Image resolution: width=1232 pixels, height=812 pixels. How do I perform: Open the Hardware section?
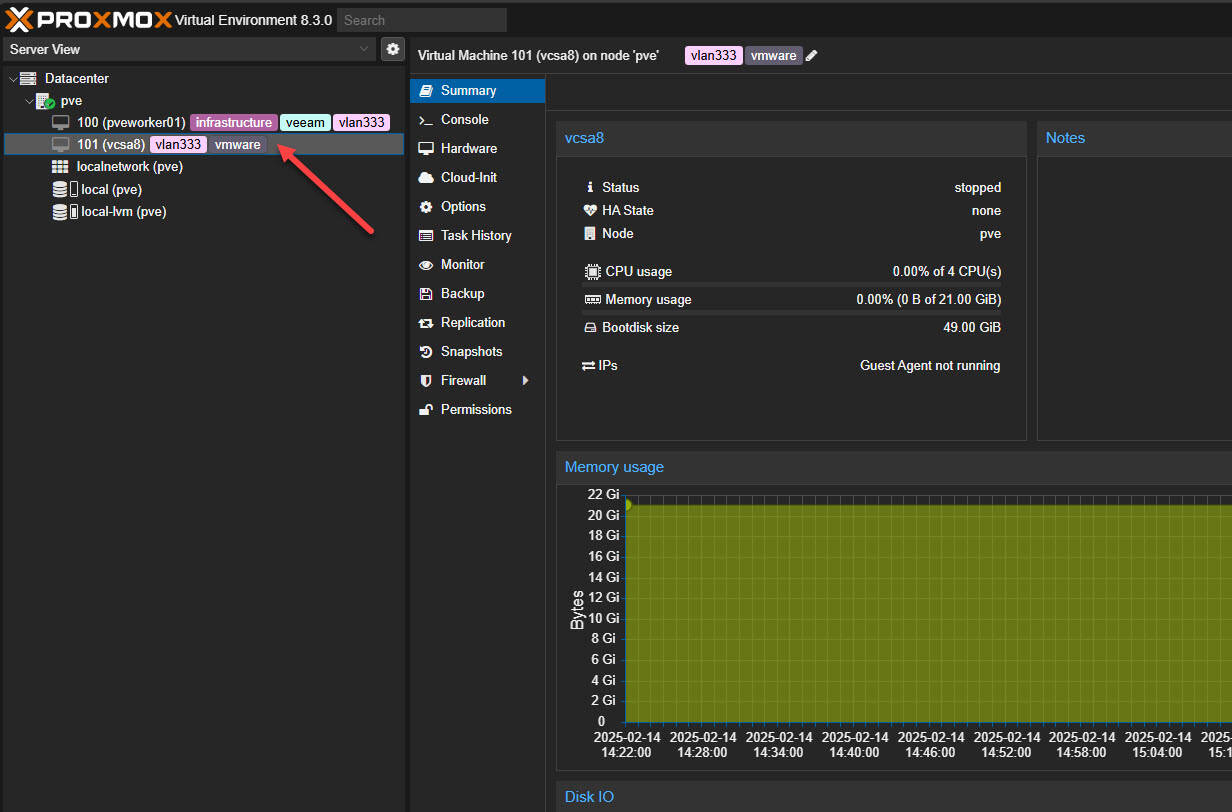pyautogui.click(x=478, y=149)
